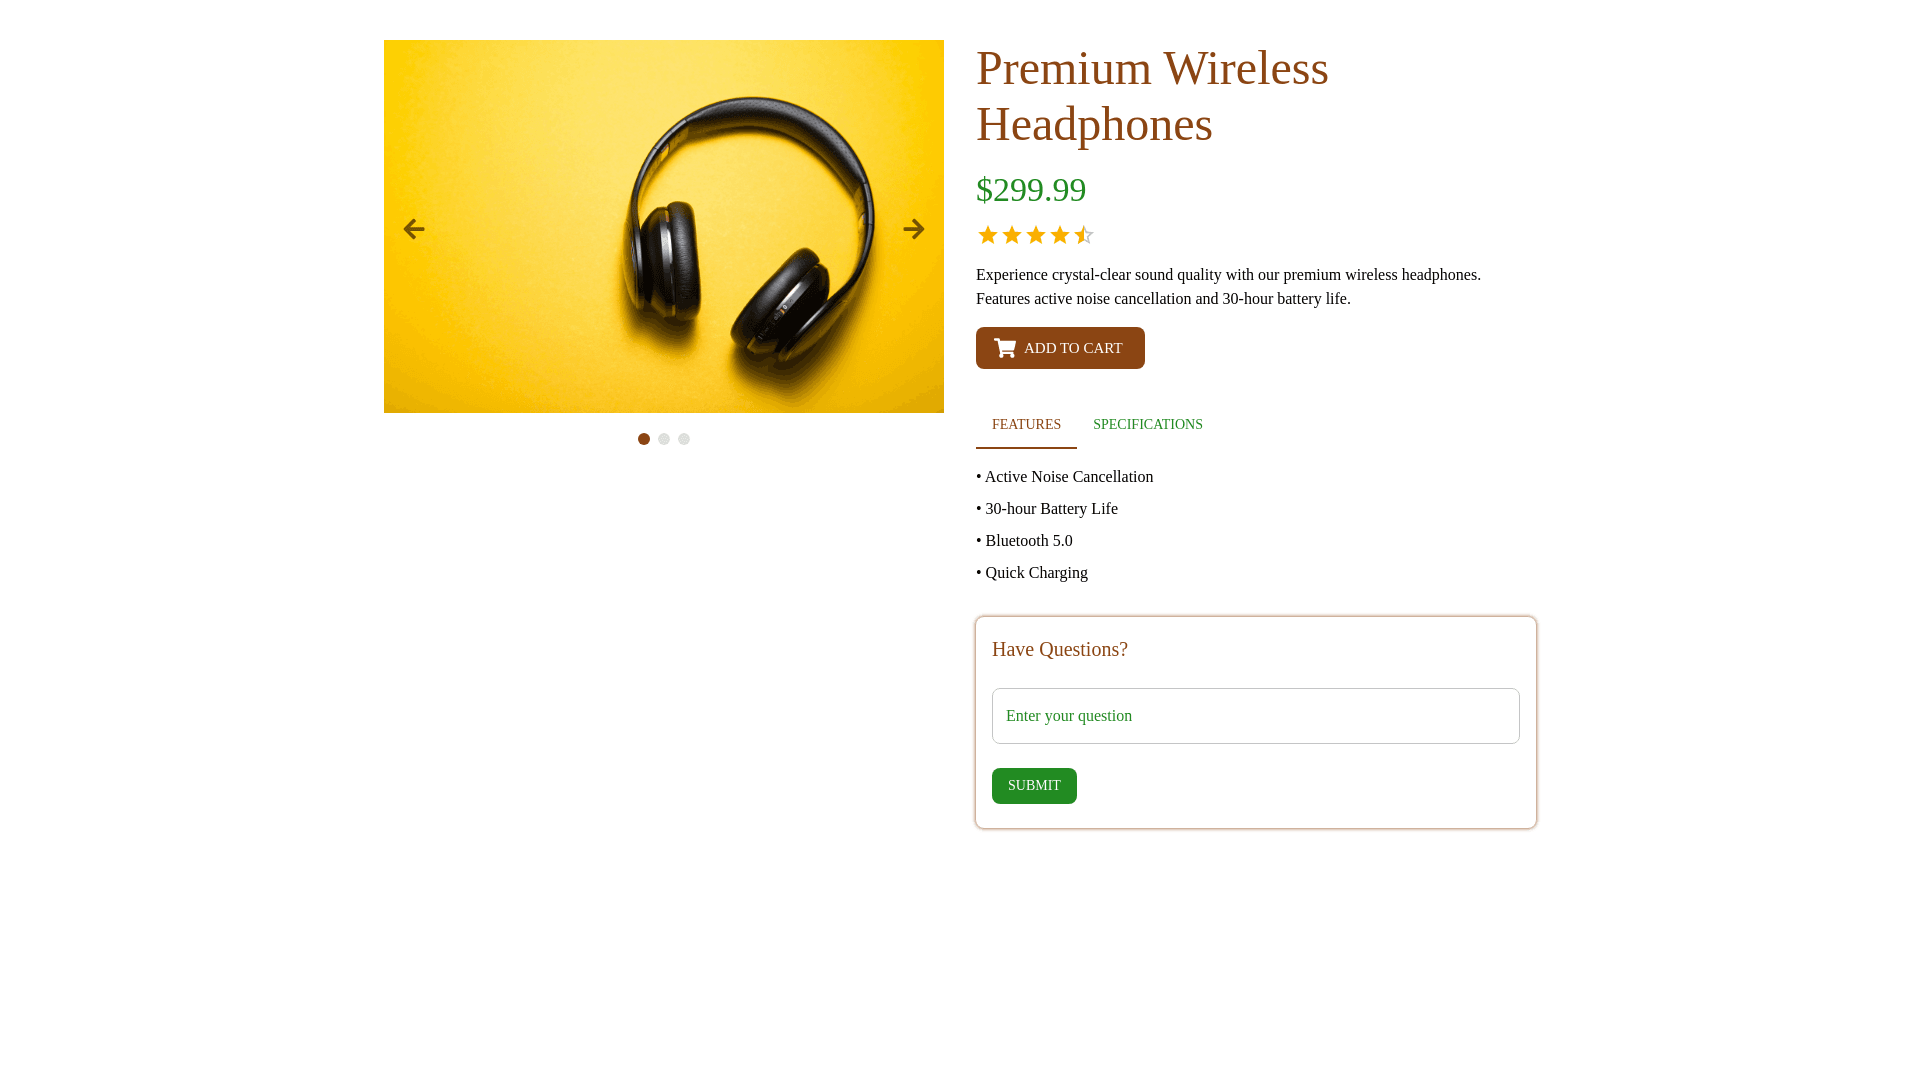Click the half-filled fifth rating star

coord(1084,235)
